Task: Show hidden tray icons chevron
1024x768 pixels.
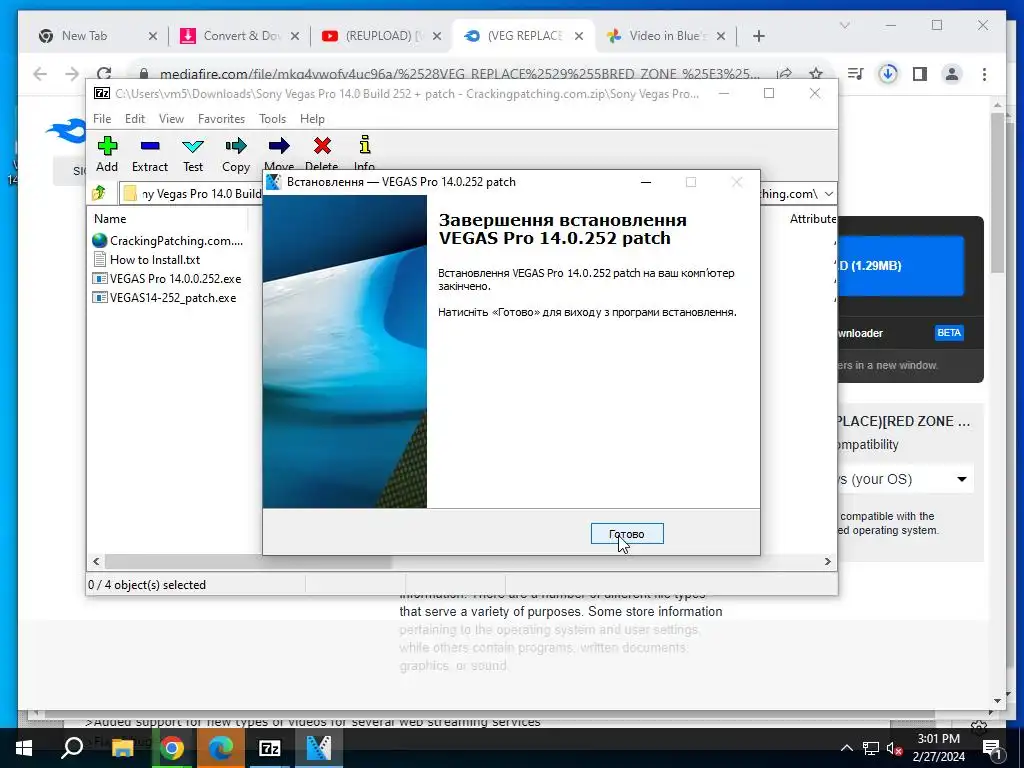Action: pyautogui.click(x=846, y=748)
